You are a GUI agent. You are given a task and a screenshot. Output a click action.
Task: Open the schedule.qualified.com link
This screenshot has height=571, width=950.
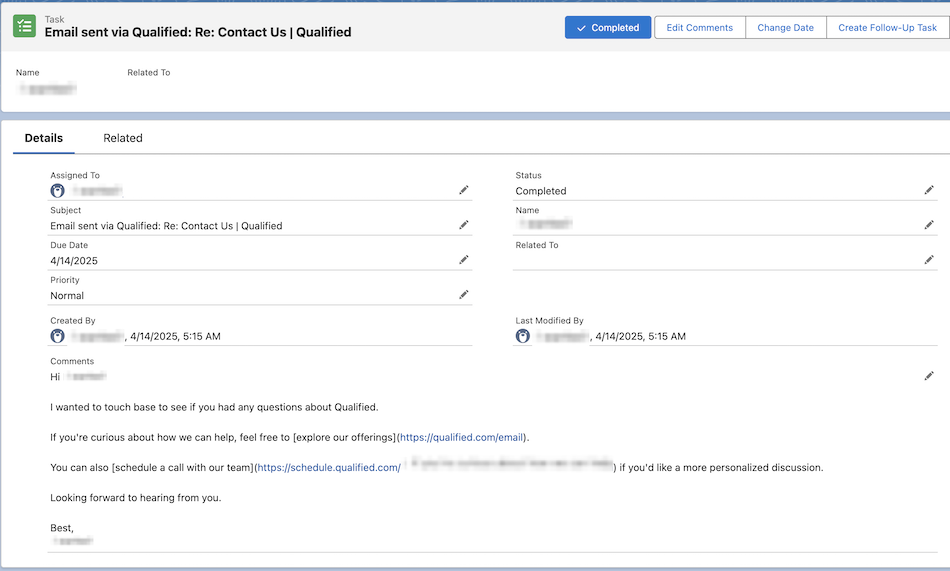coord(329,468)
